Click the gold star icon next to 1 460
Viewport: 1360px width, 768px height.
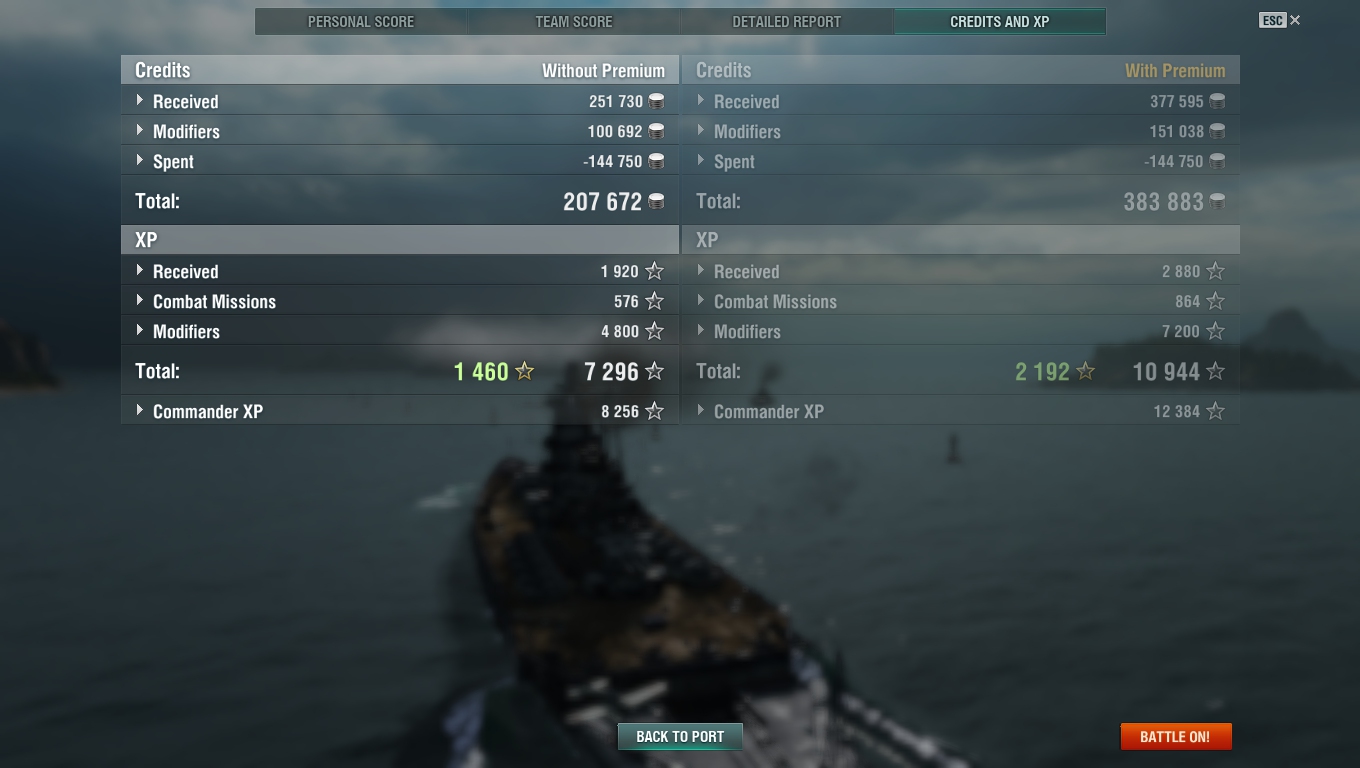point(524,371)
